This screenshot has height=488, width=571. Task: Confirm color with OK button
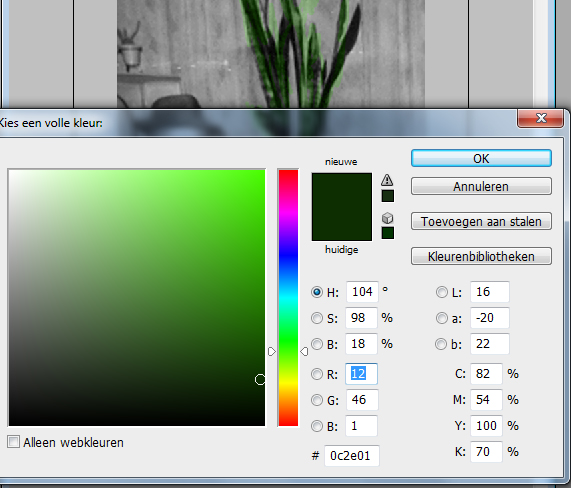[x=481, y=158]
